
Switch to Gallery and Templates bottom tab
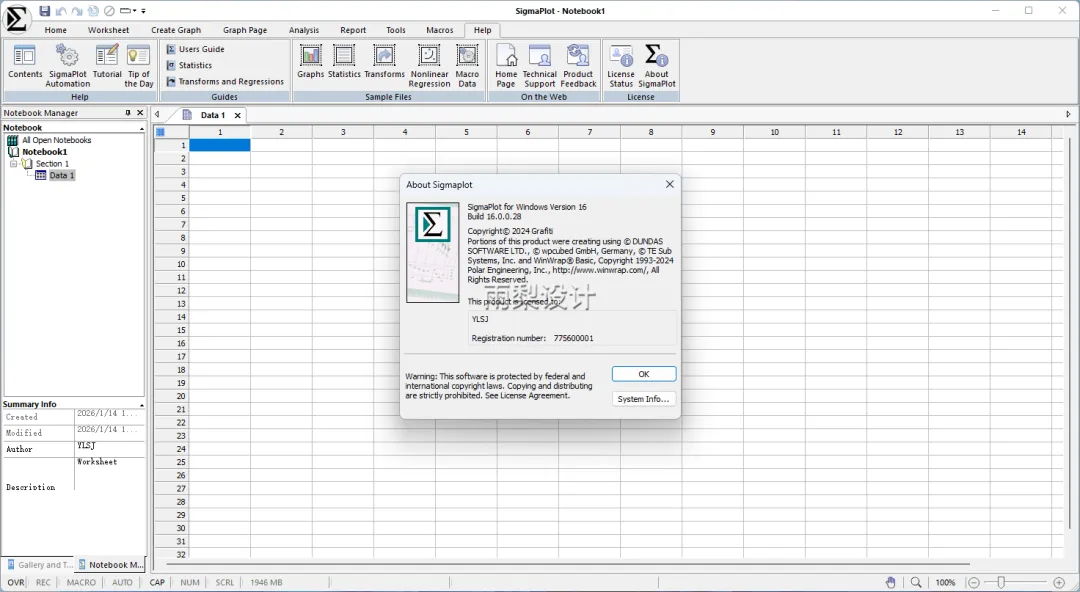click(x=39, y=564)
